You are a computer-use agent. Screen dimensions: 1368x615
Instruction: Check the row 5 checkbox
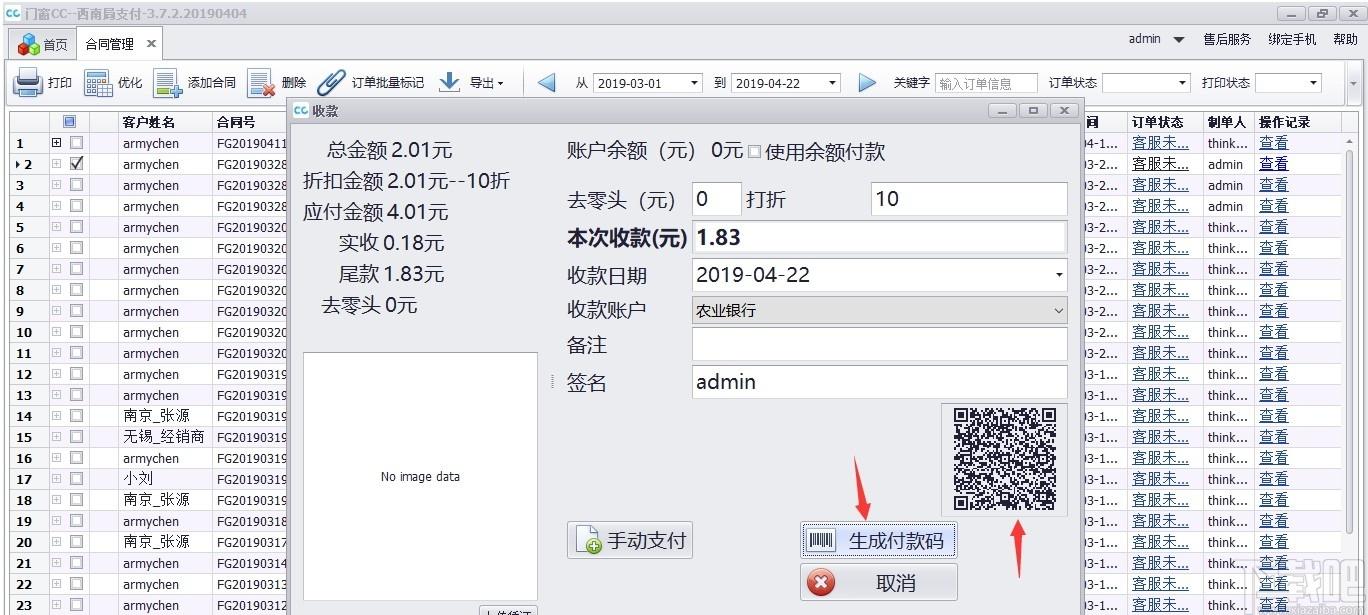pos(76,227)
